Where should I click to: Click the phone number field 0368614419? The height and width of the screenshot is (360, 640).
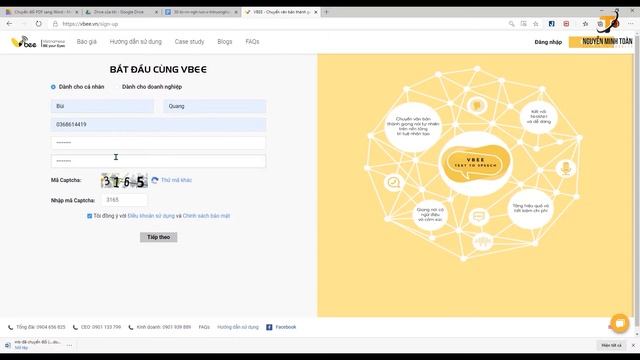tap(158, 124)
